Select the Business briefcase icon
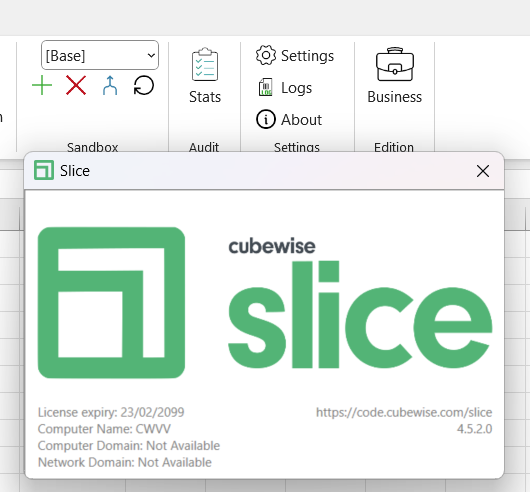530x492 pixels. pos(395,64)
